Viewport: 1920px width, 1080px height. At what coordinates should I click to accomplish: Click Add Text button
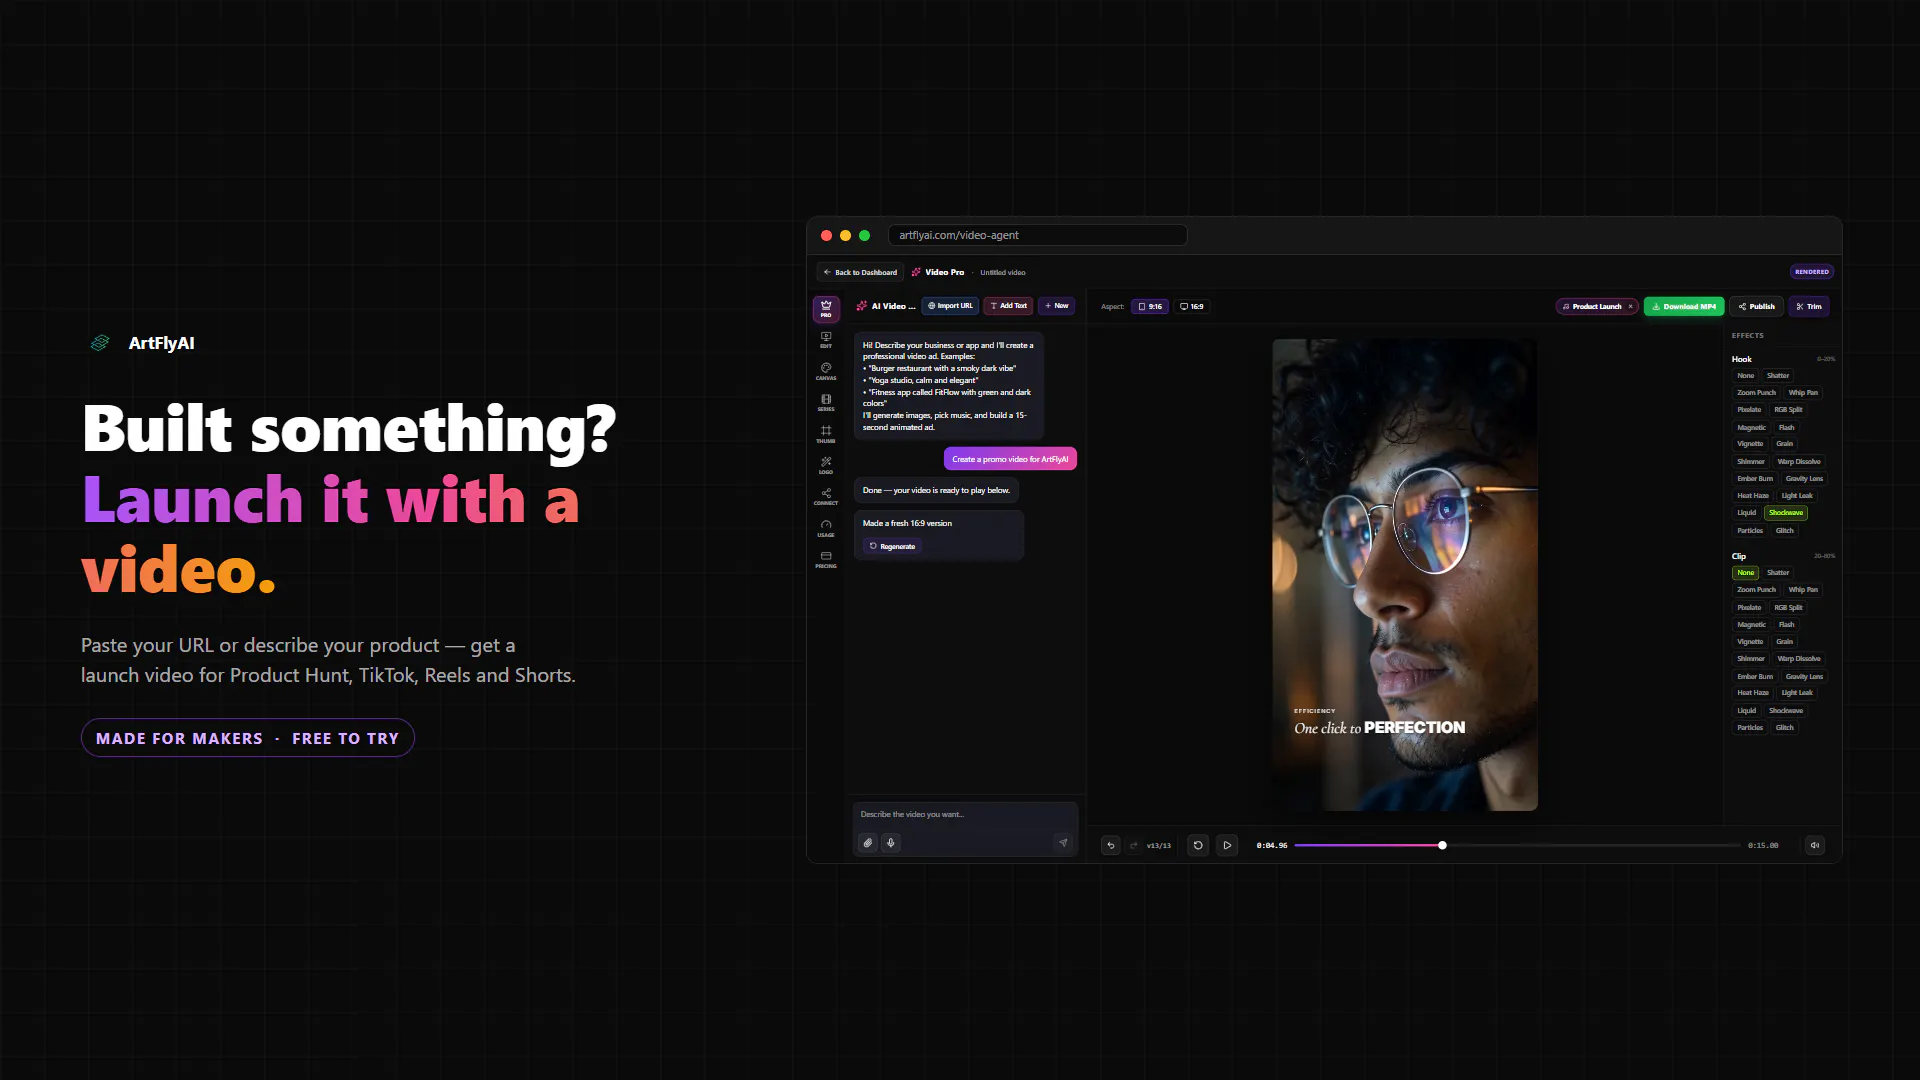click(x=1009, y=306)
